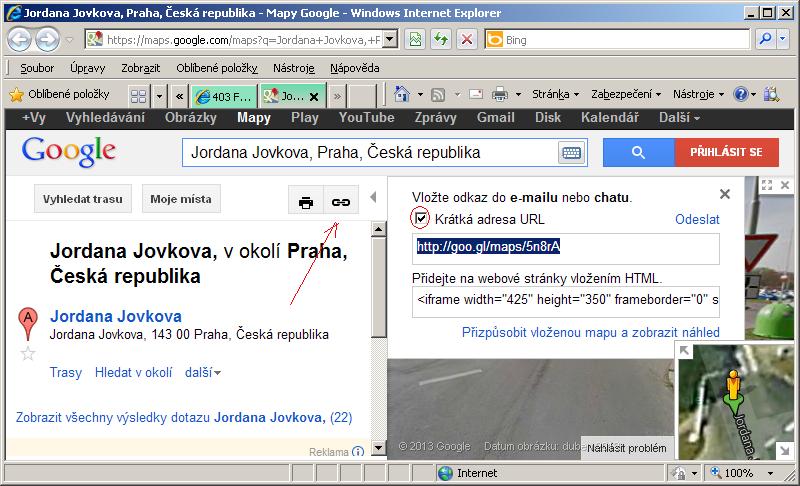The width and height of the screenshot is (800, 486).
Task: Toggle the Krátká adresa URL checkbox
Action: click(x=421, y=218)
